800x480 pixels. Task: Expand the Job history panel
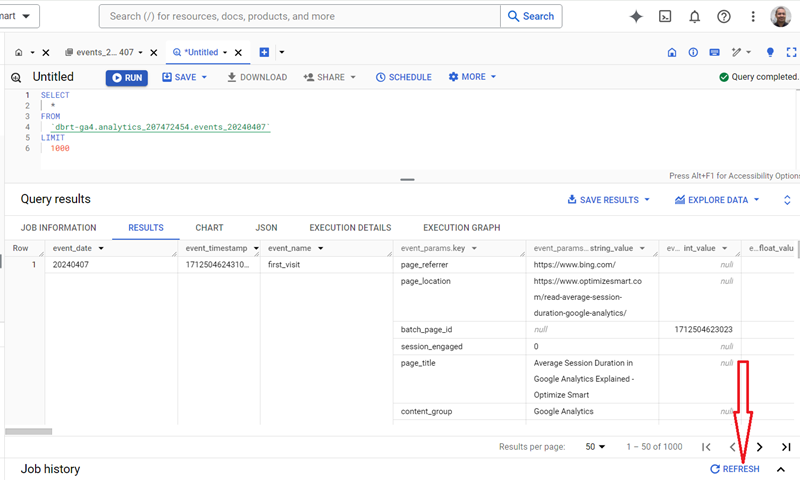[781, 469]
